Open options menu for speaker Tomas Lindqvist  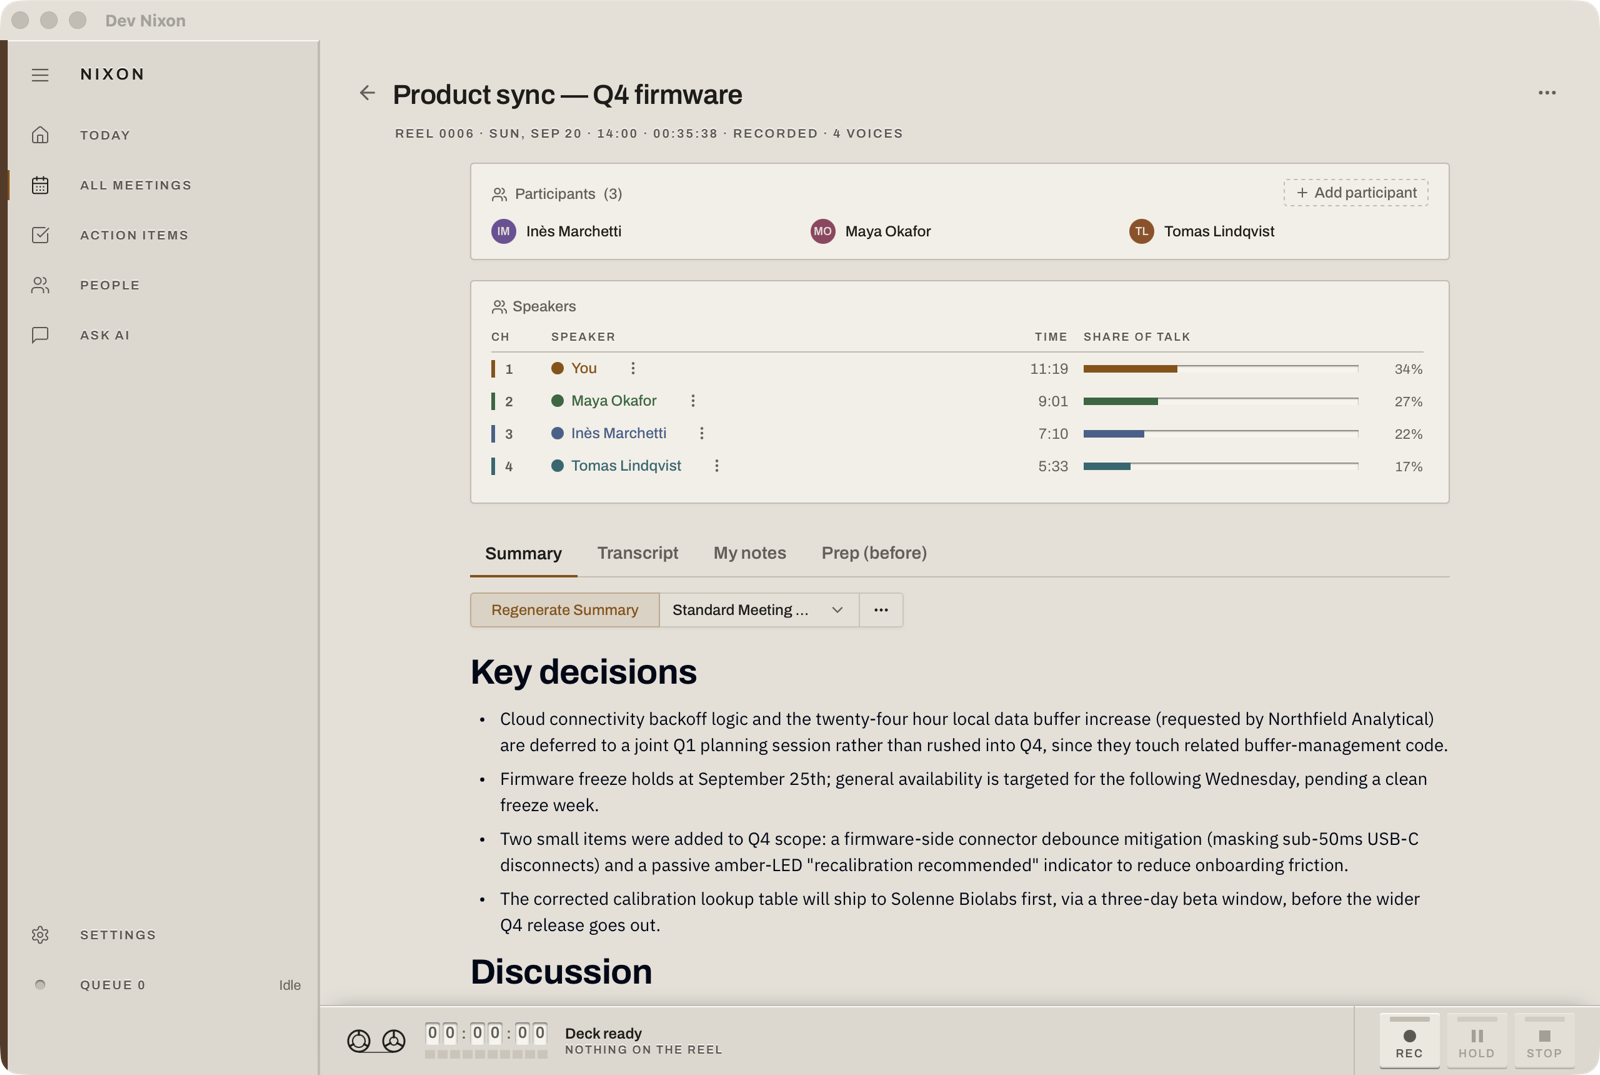(x=717, y=466)
